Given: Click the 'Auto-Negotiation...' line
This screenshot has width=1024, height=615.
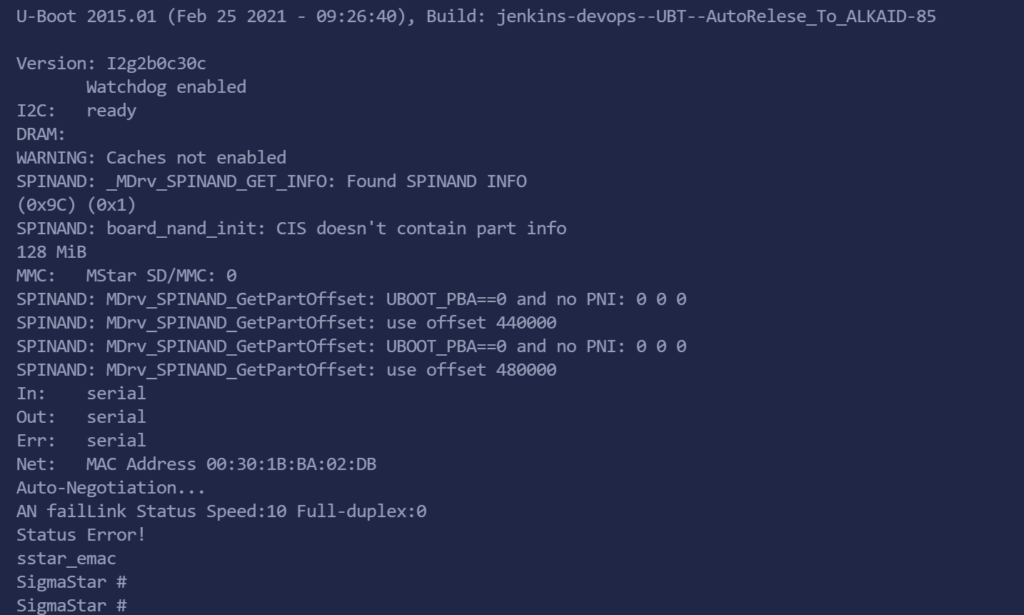Looking at the screenshot, I should [111, 488].
